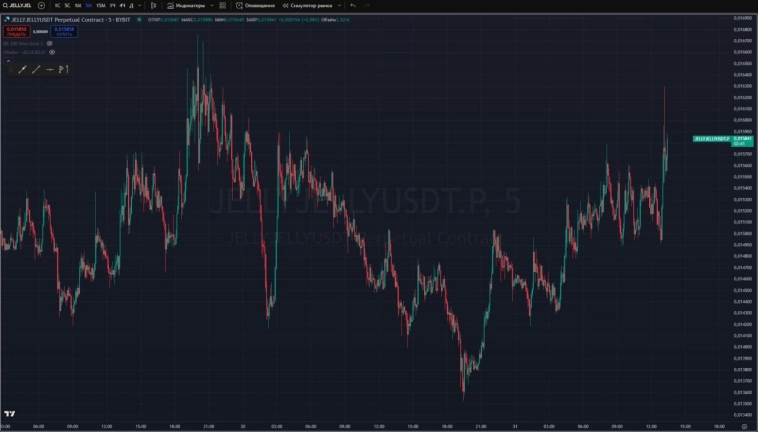758x432 pixels.
Task: Switch to the 4Ч timeframe
Action: tap(122, 6)
